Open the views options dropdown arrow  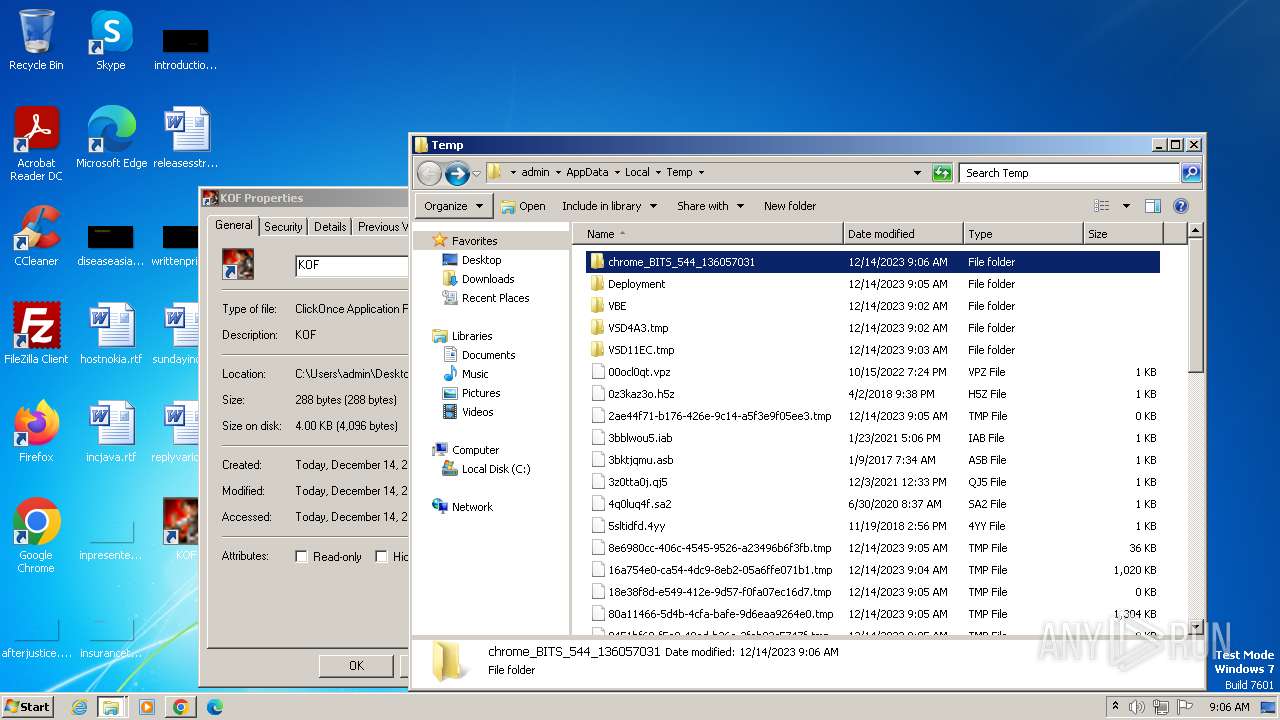click(x=1126, y=206)
